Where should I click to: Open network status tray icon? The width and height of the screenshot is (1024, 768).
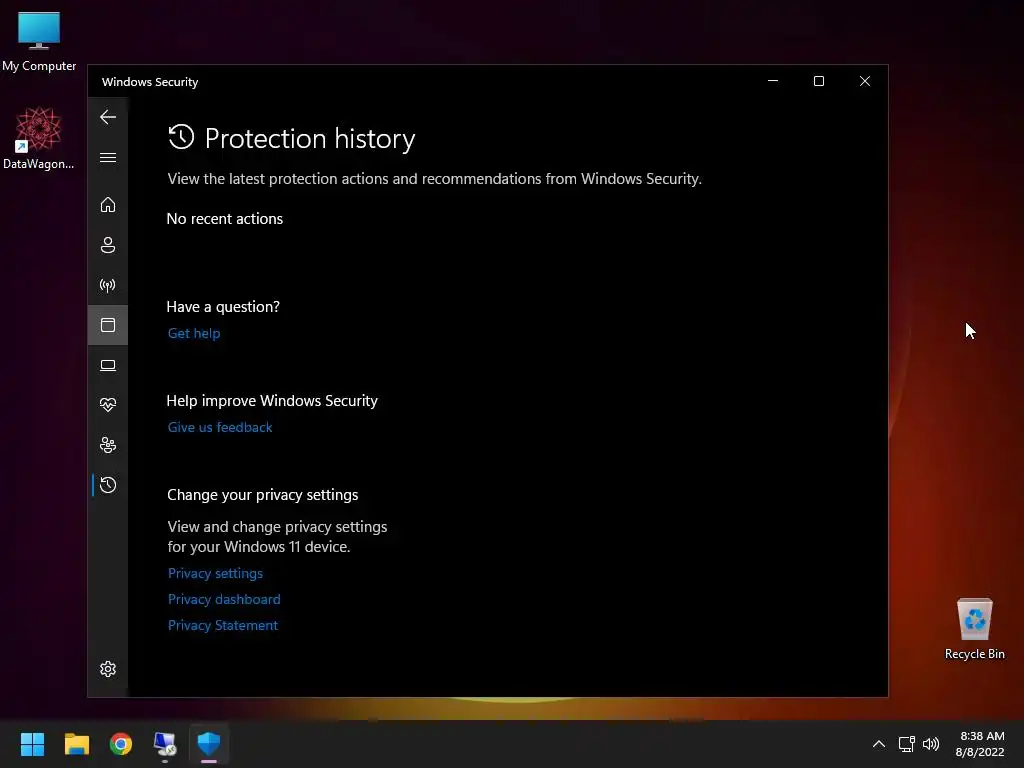pyautogui.click(x=906, y=744)
